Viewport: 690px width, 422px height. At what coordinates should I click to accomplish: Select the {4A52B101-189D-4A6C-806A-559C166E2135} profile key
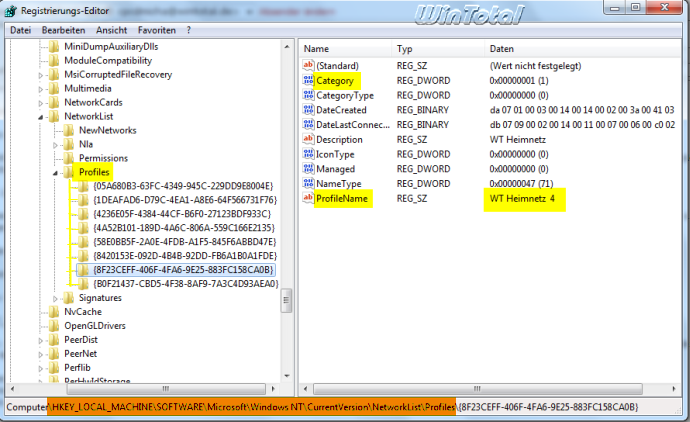tap(184, 228)
